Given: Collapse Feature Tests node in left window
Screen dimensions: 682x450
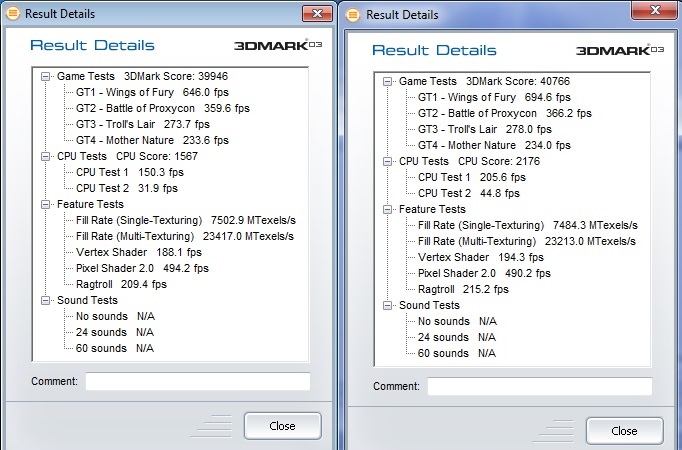Looking at the screenshot, I should 45,204.
